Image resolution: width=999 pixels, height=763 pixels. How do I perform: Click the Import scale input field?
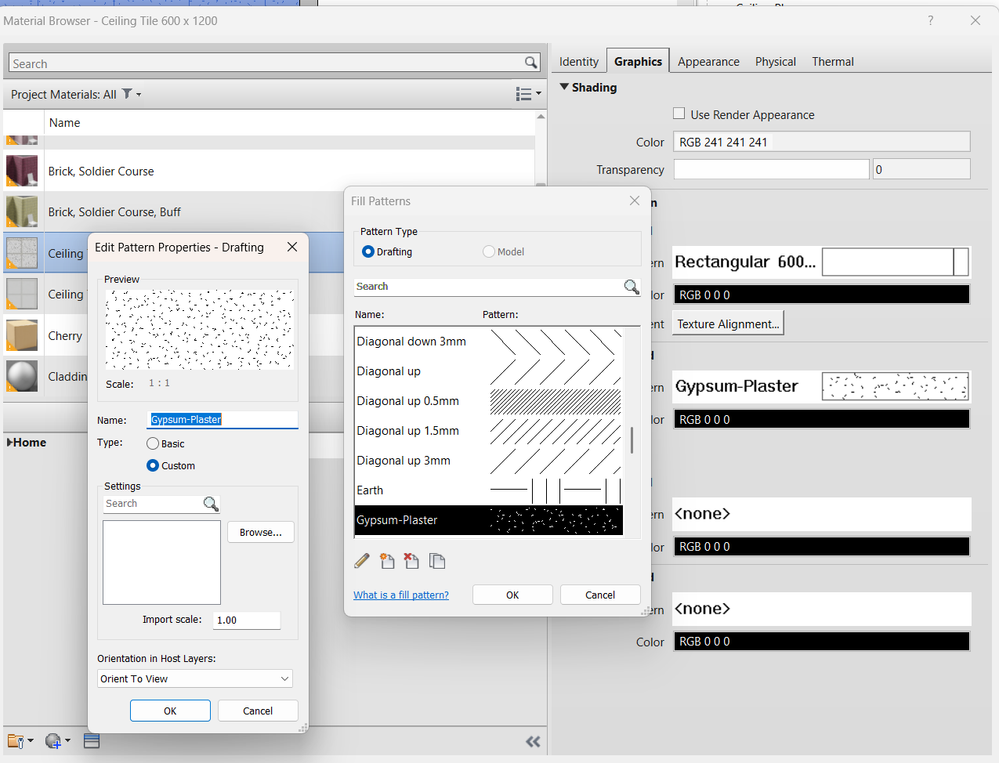(246, 620)
